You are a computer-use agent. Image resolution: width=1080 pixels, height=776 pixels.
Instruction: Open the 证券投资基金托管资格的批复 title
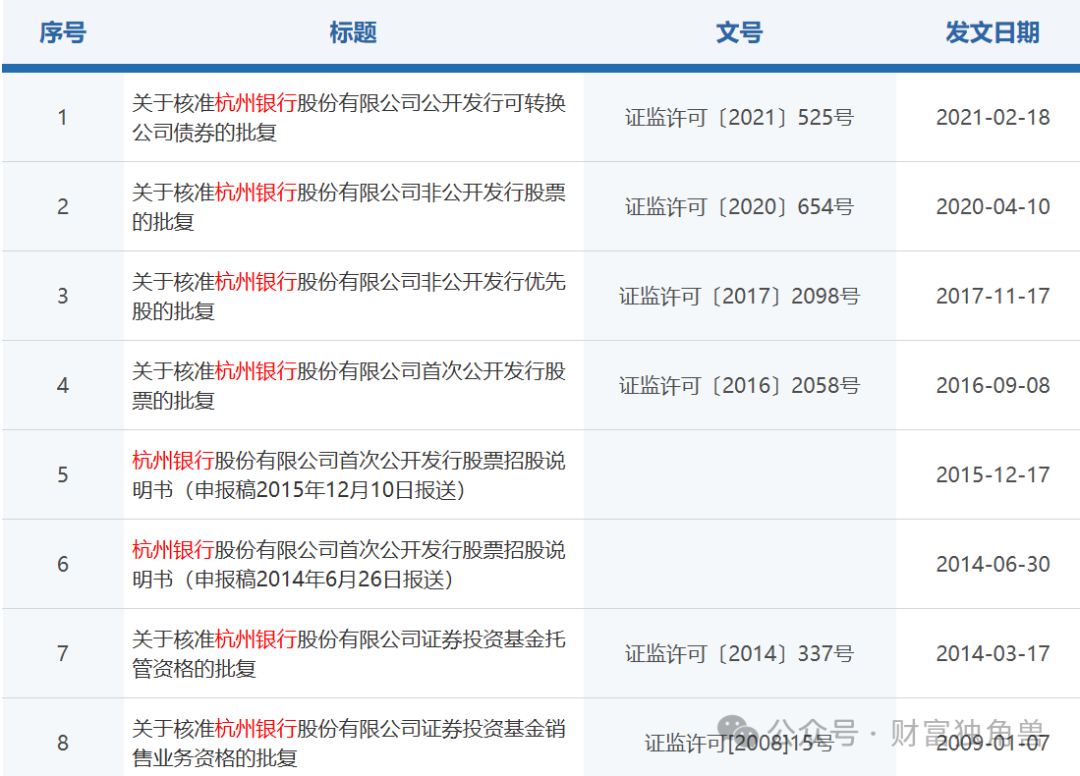(x=349, y=653)
